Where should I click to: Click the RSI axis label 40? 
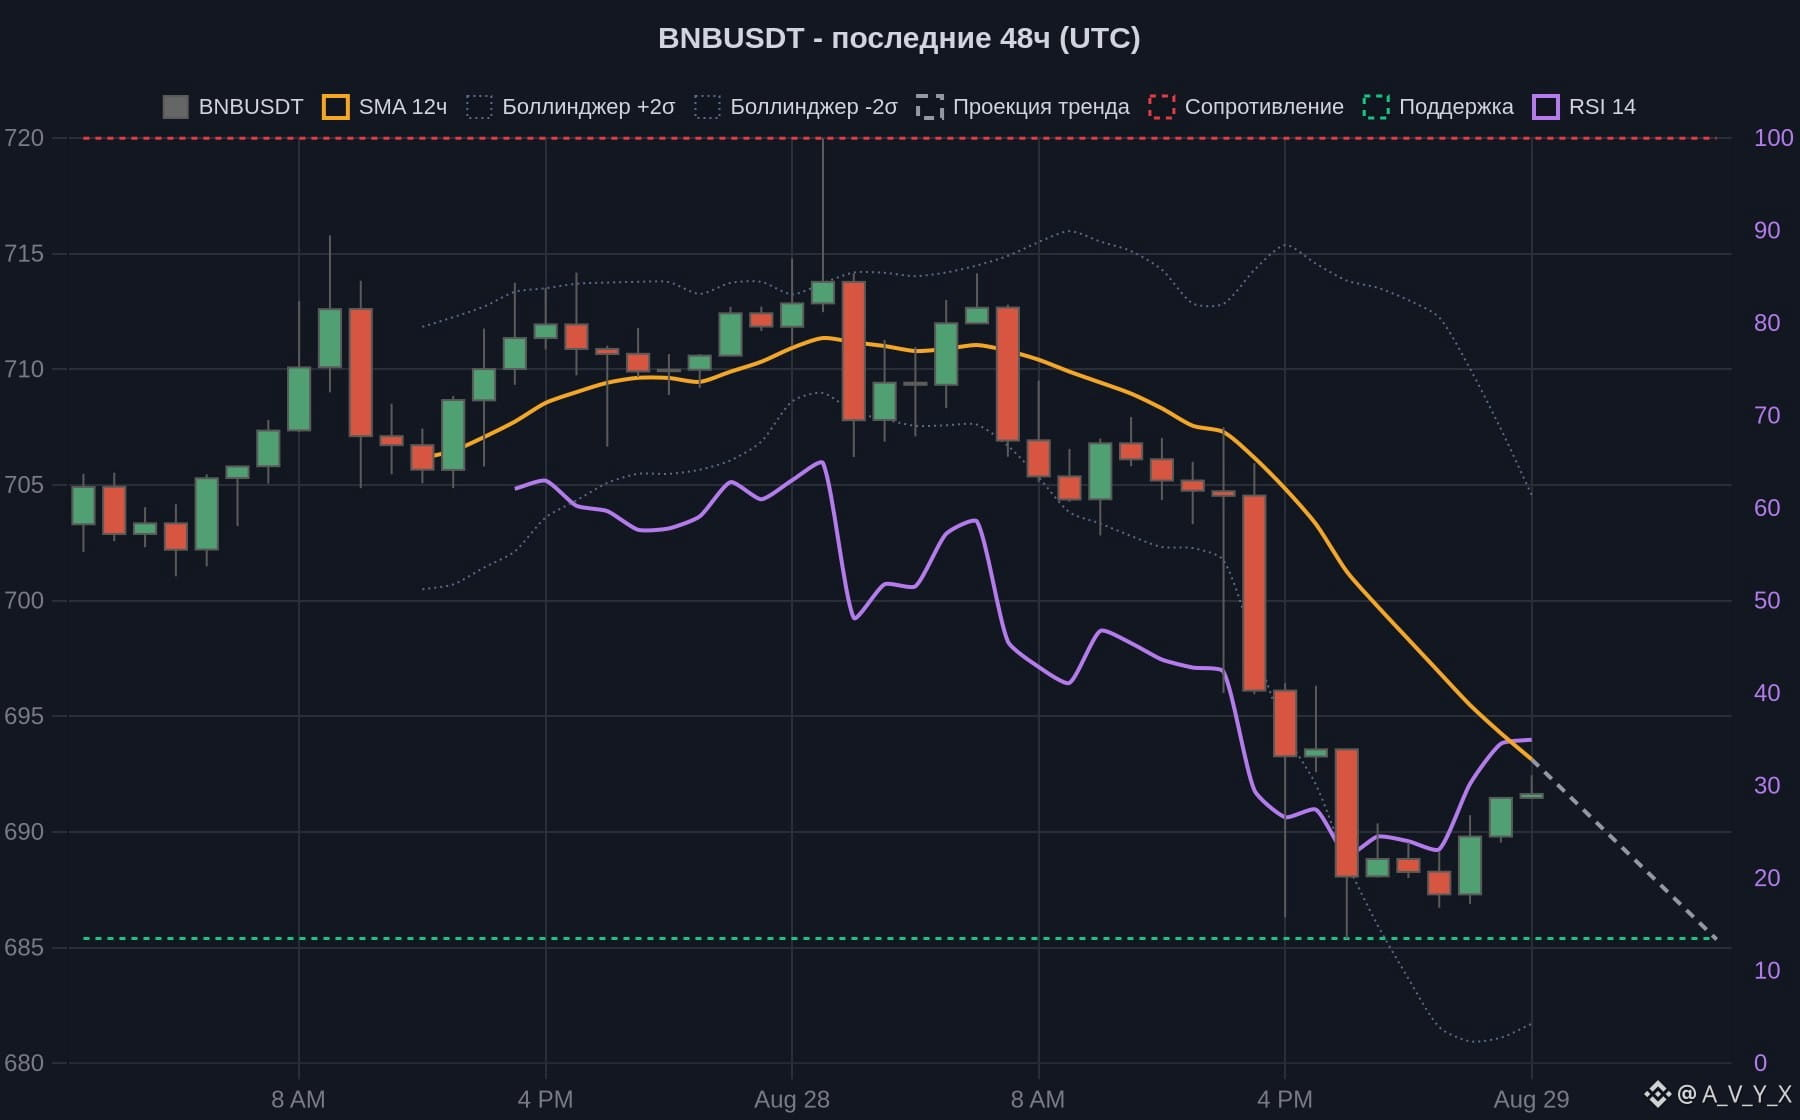(1767, 693)
